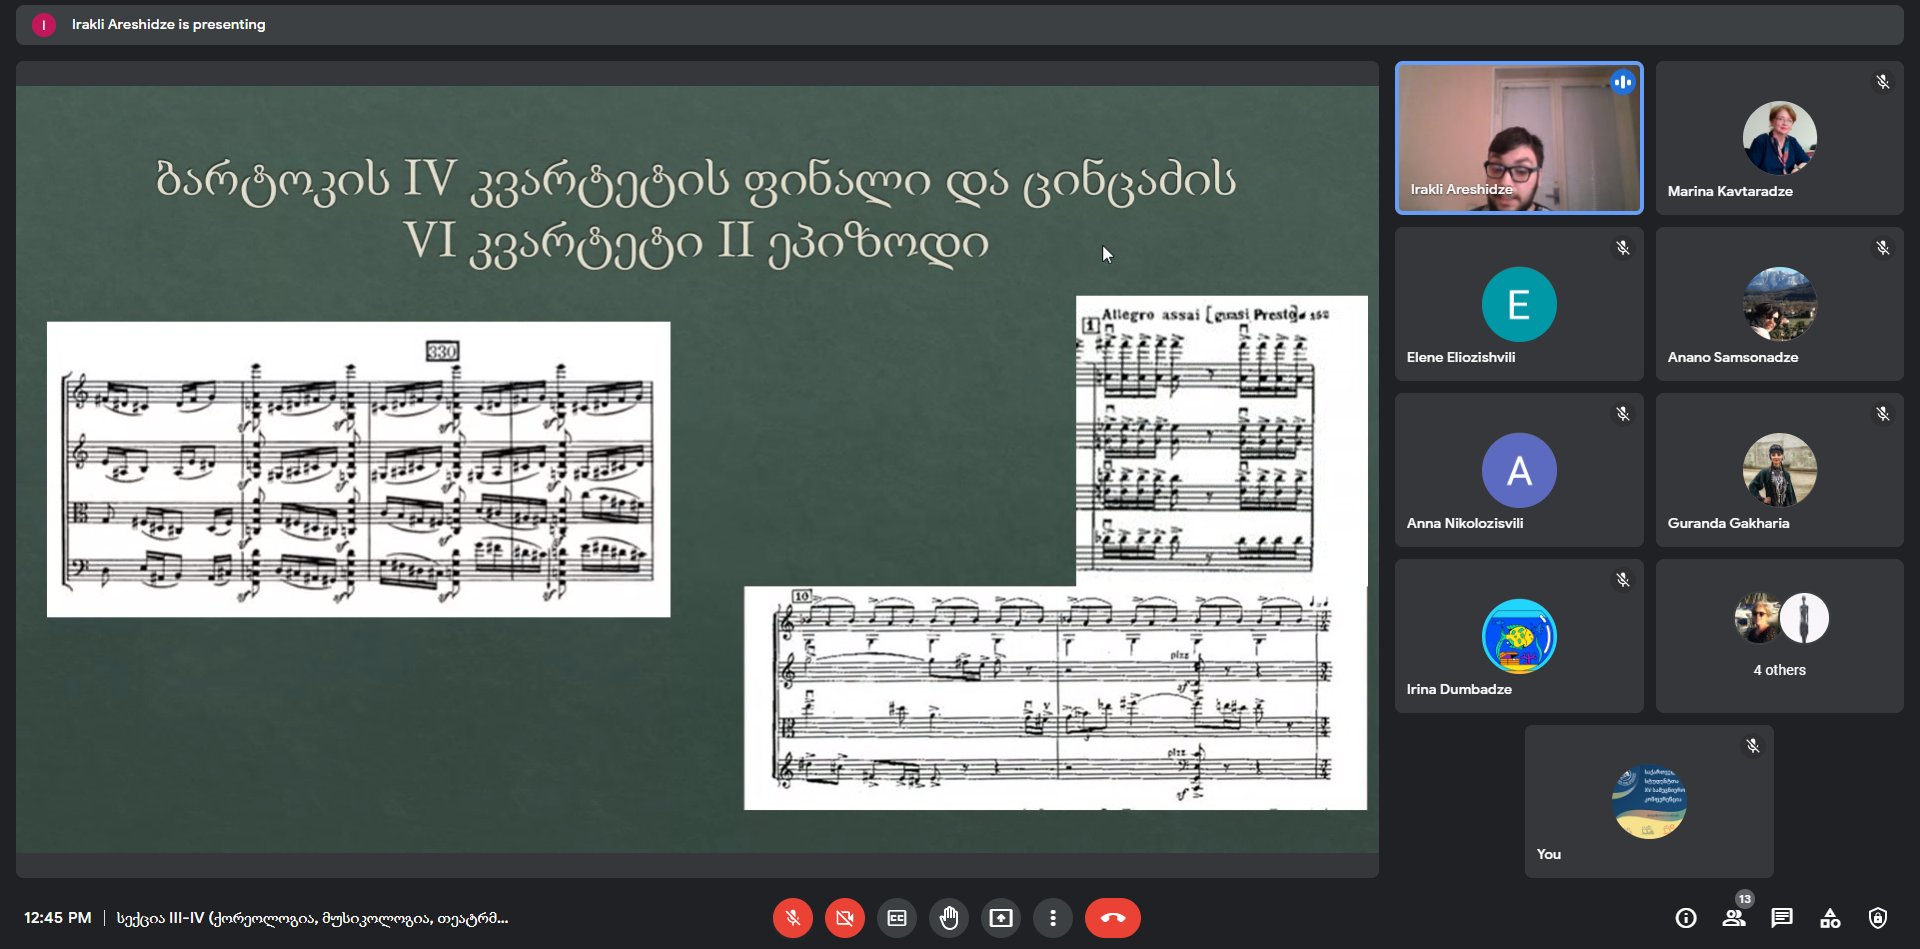This screenshot has height=949, width=1920.
Task: Raise your hand in the meeting
Action: pos(949,918)
